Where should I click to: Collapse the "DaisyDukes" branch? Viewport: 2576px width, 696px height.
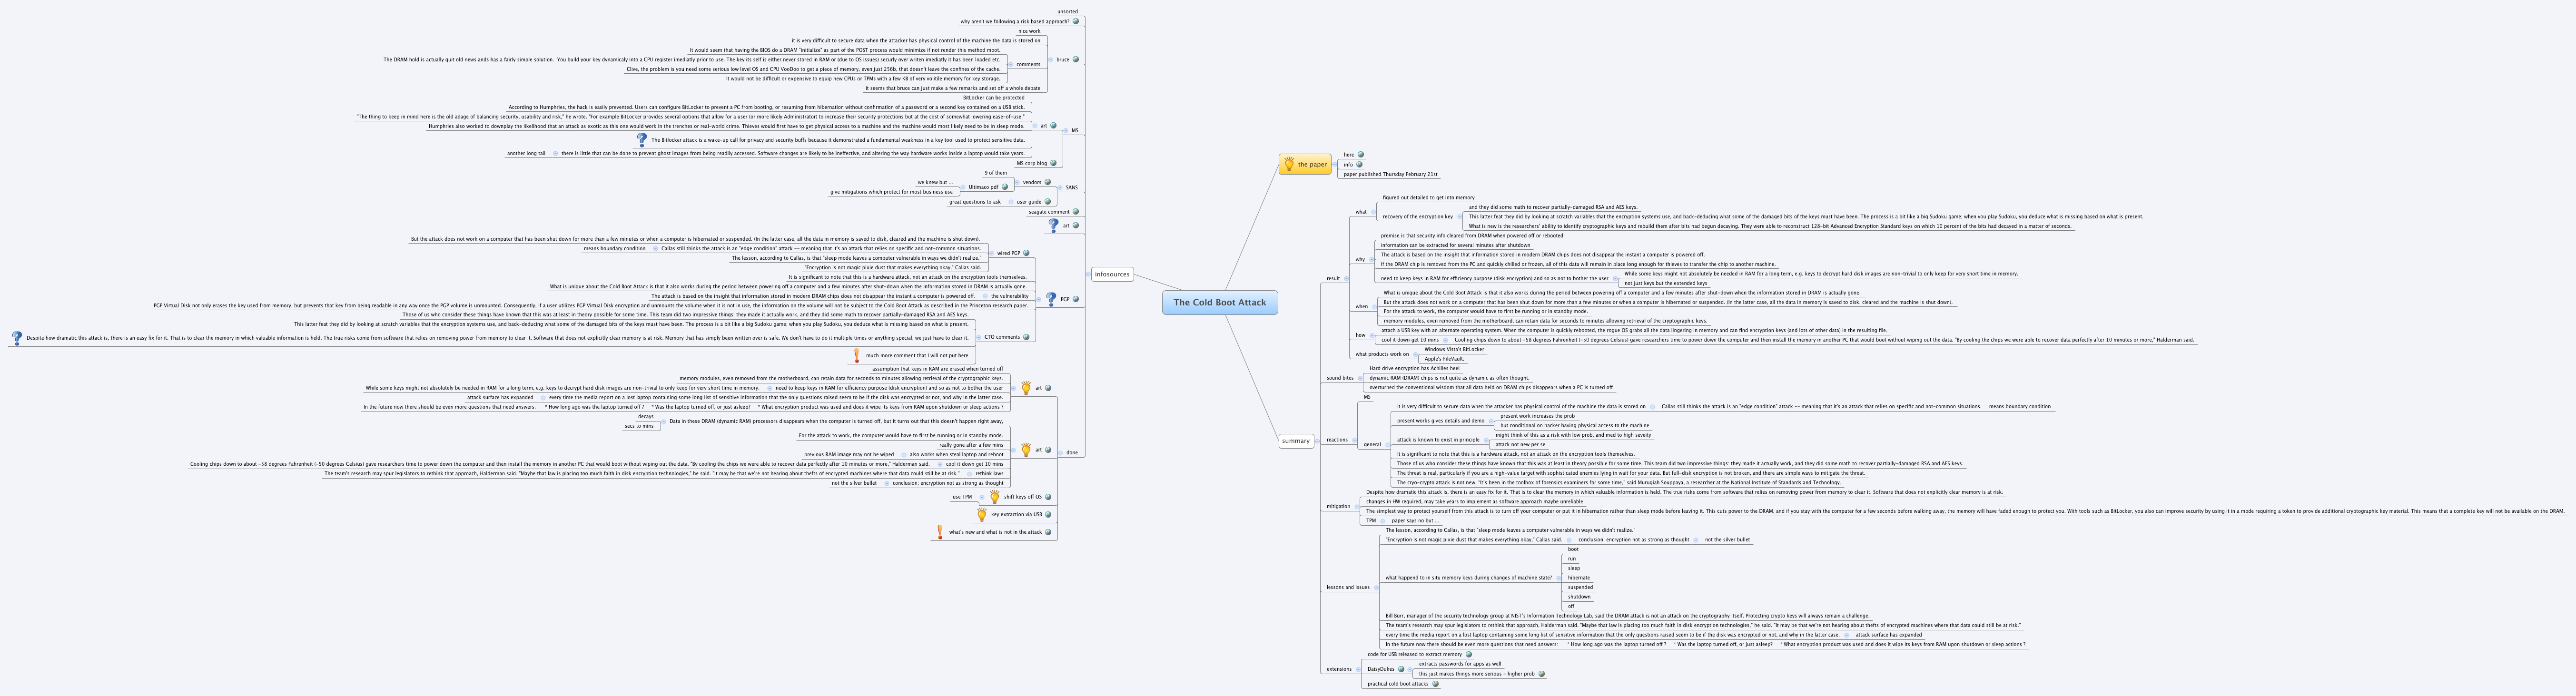[x=1410, y=670]
